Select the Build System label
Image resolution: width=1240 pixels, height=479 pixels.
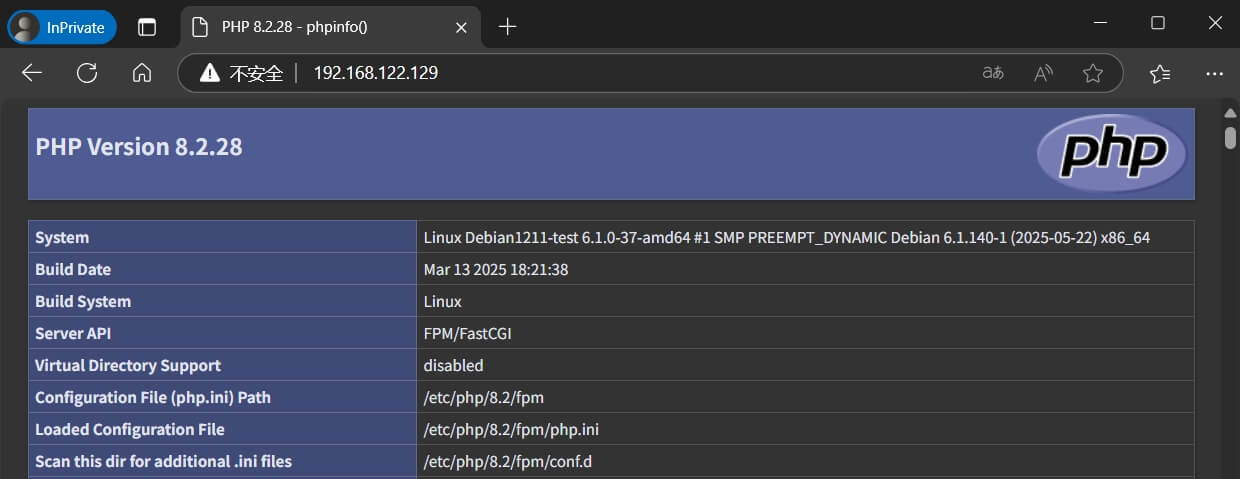click(x=83, y=301)
